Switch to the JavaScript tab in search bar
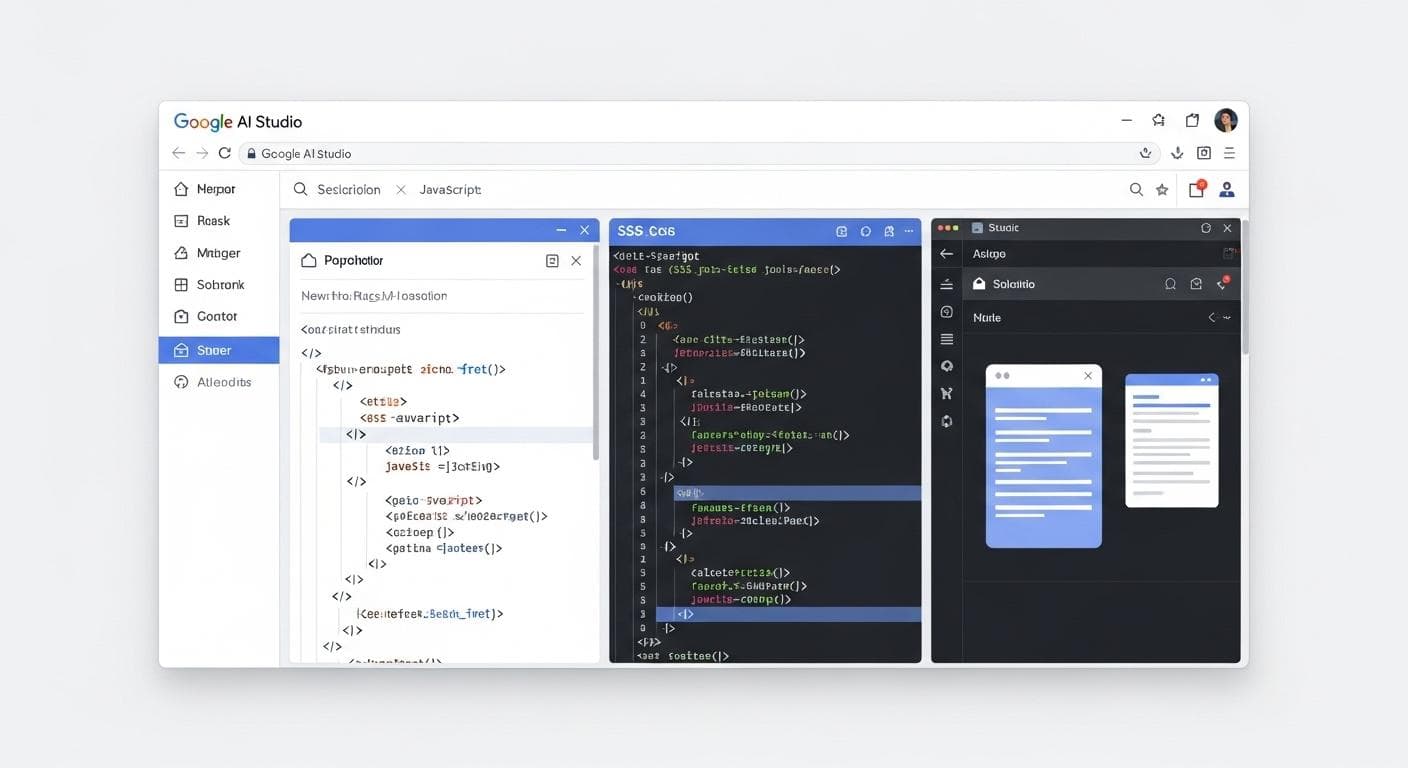 (450, 188)
